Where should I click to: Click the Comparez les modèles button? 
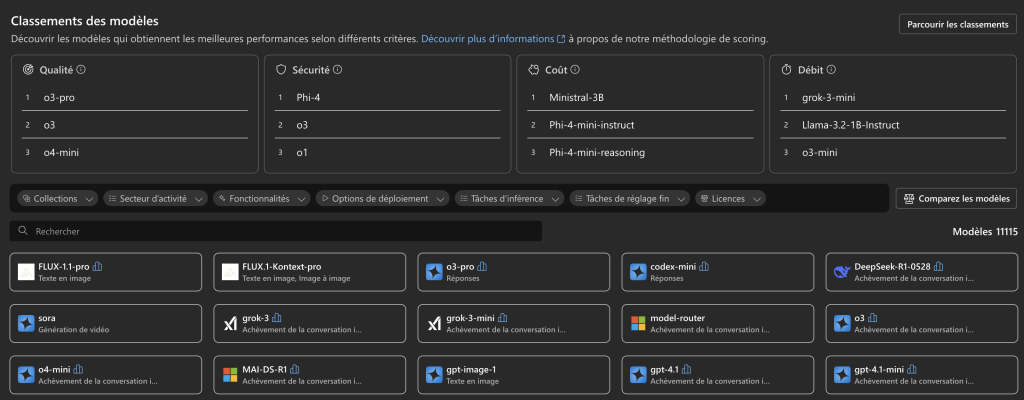click(956, 199)
